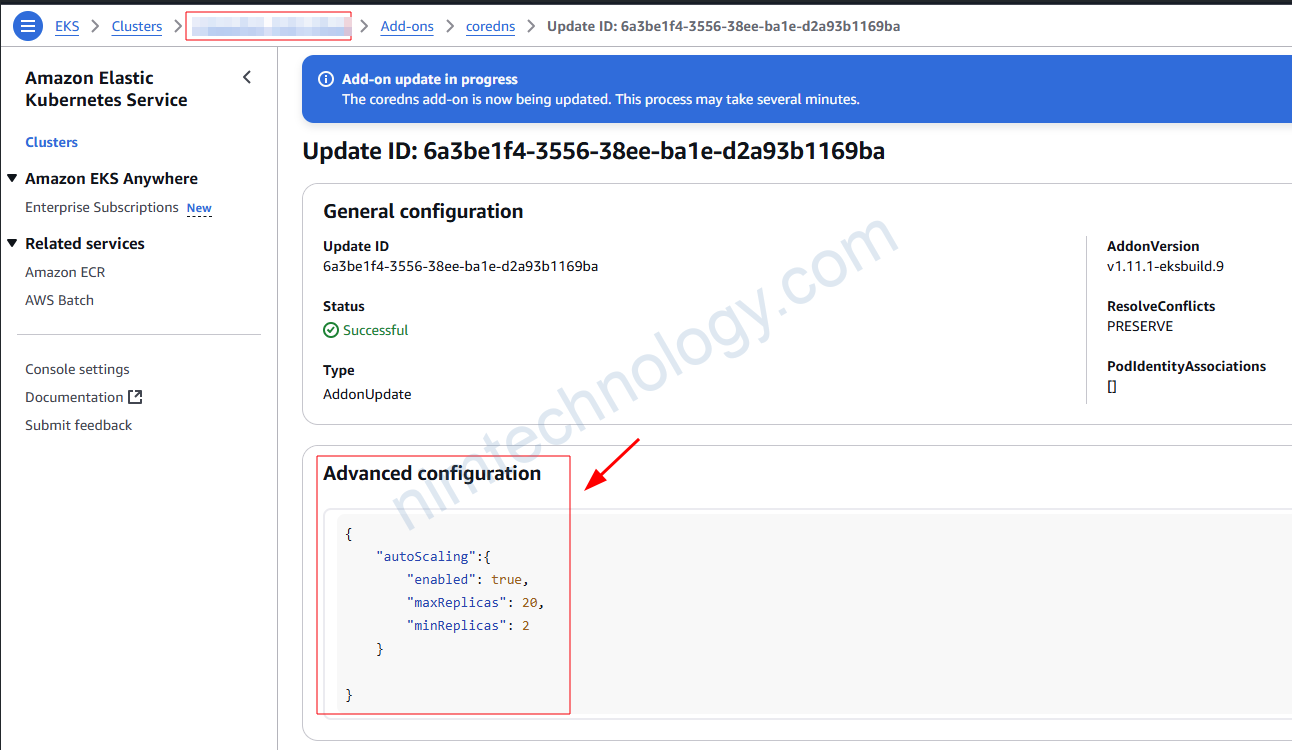The width and height of the screenshot is (1292, 750).
Task: Navigate to Clusters via the breadcrumb
Action: [137, 26]
